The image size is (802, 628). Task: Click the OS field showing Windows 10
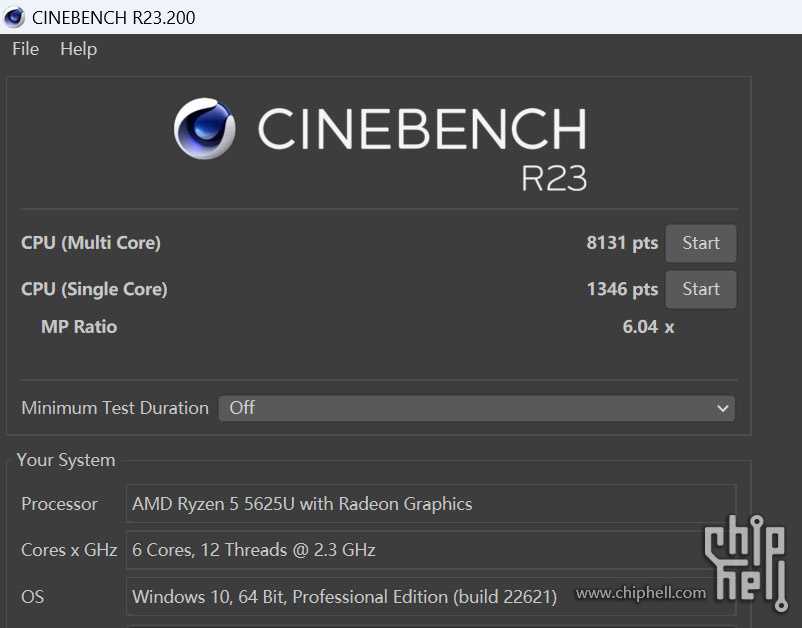coord(431,596)
